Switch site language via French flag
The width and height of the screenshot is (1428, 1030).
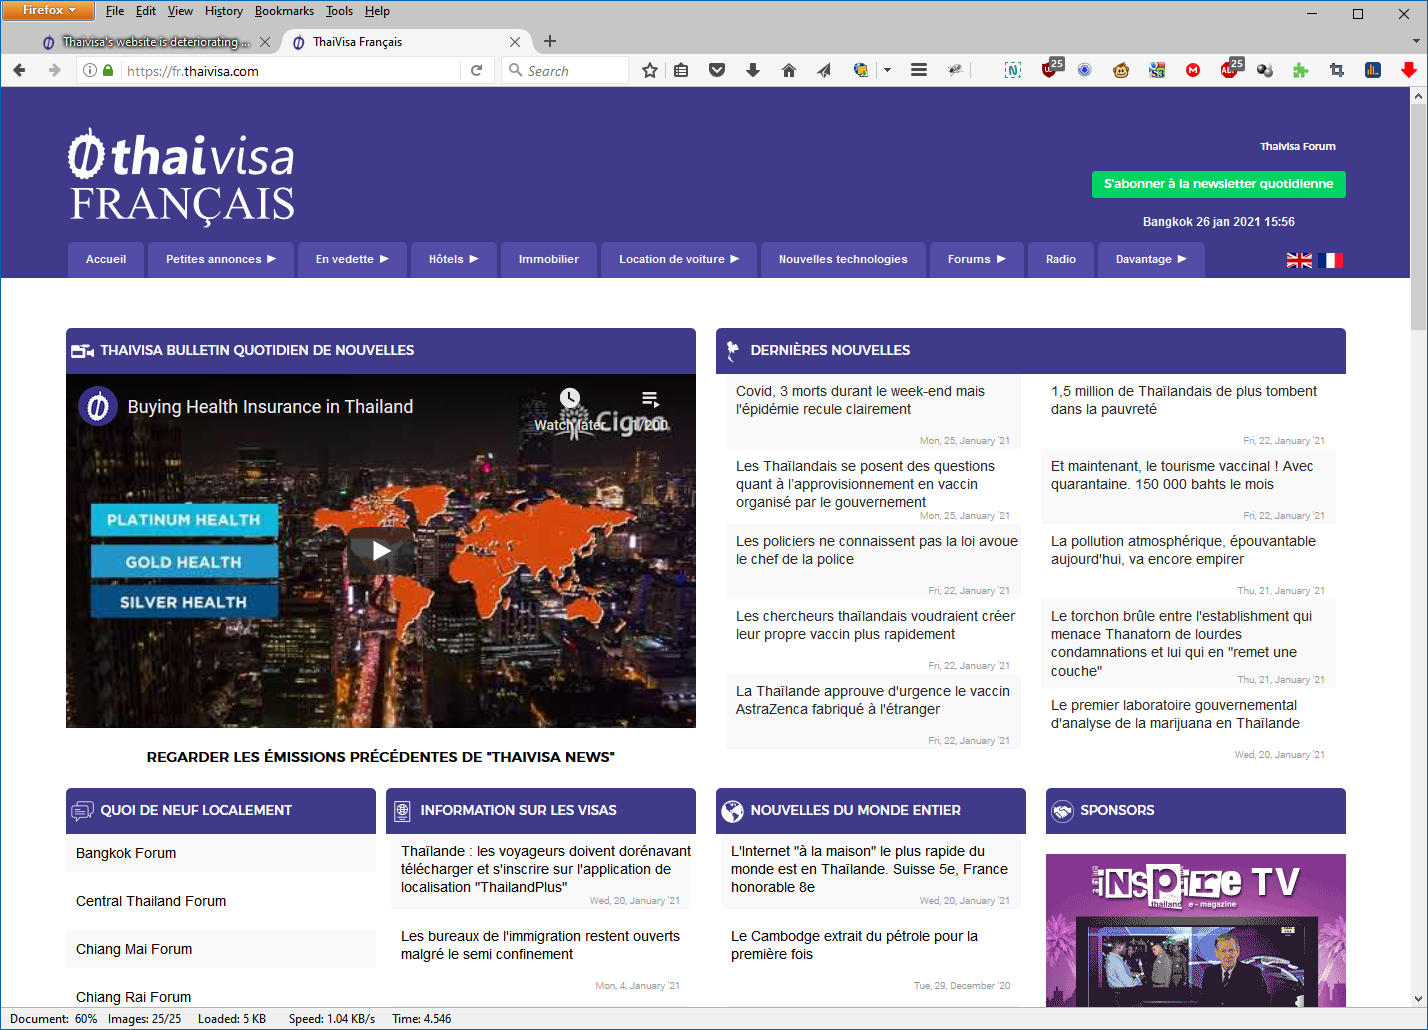point(1330,260)
